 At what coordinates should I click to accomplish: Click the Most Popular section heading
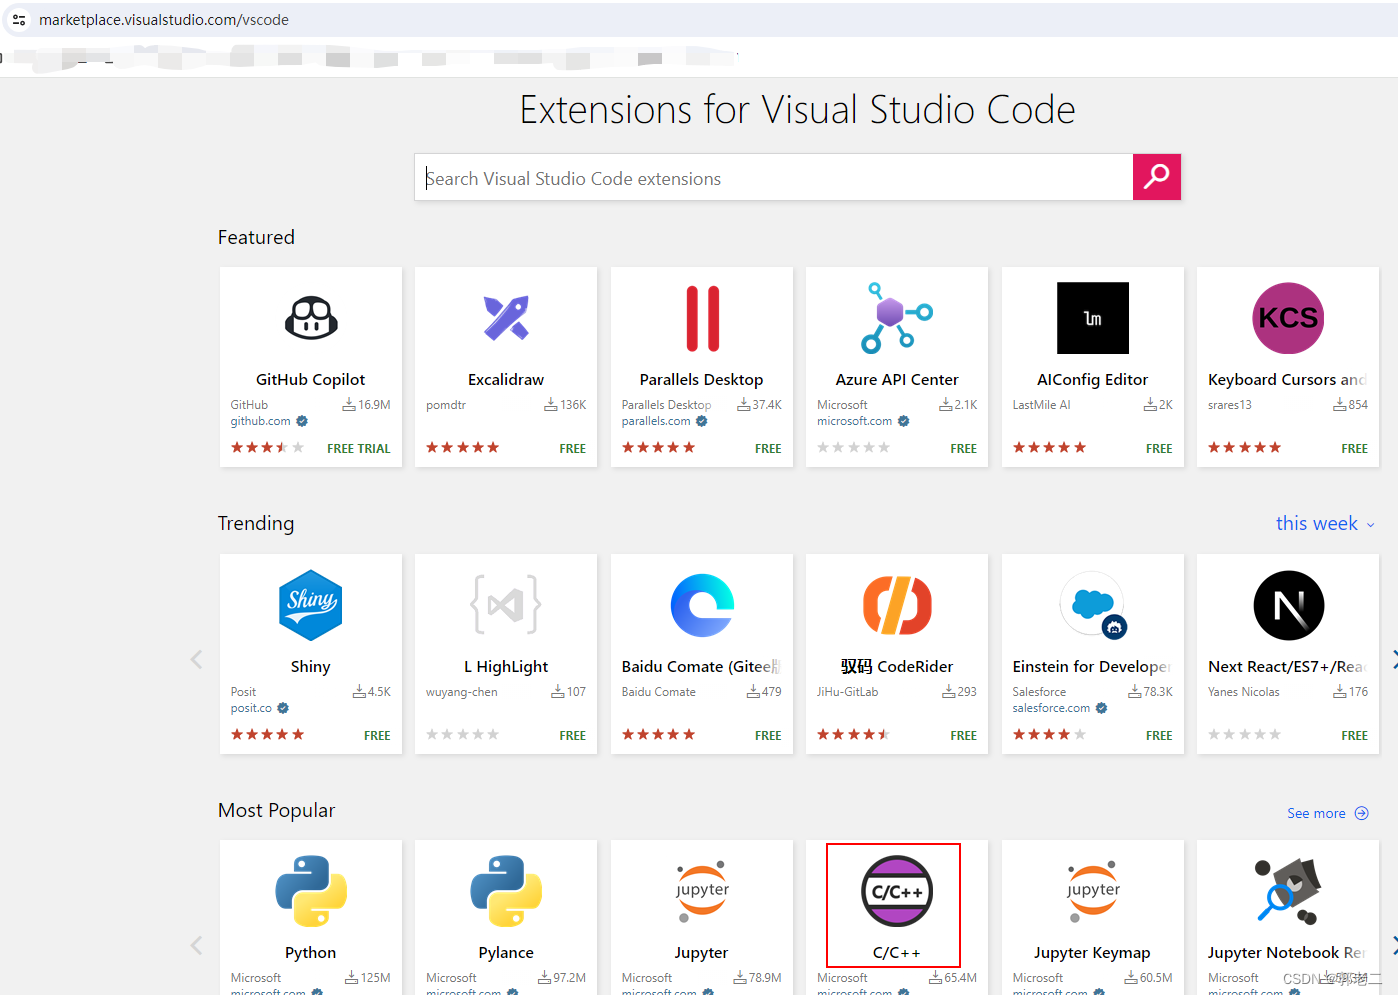277,810
